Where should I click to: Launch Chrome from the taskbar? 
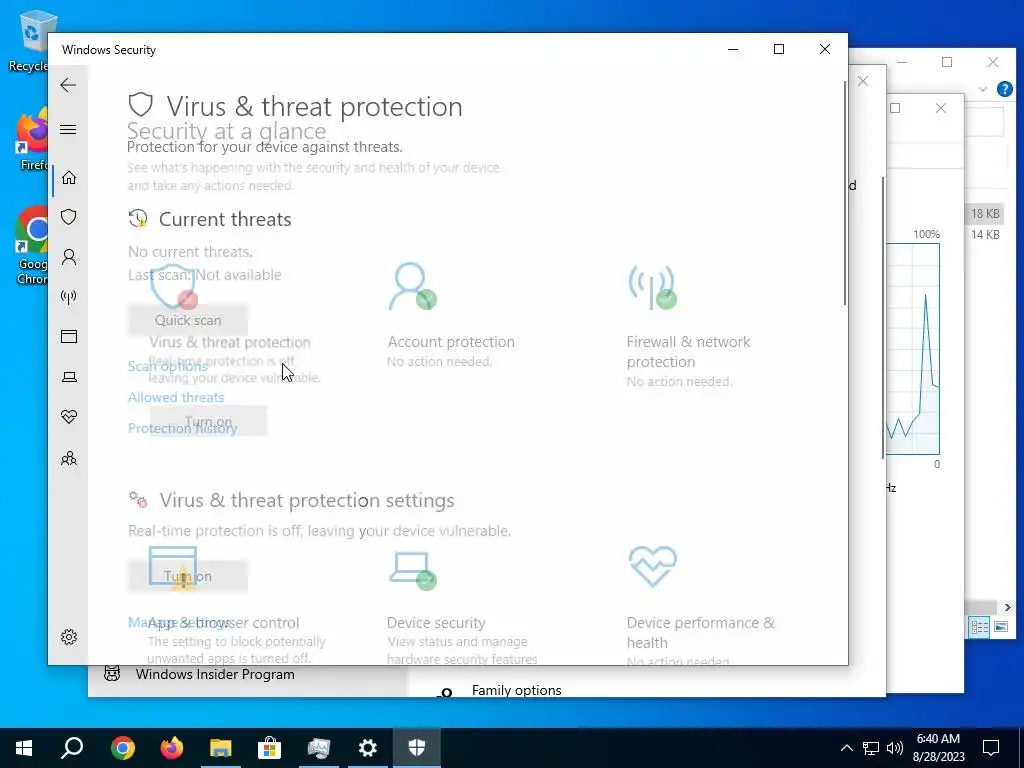coord(122,748)
